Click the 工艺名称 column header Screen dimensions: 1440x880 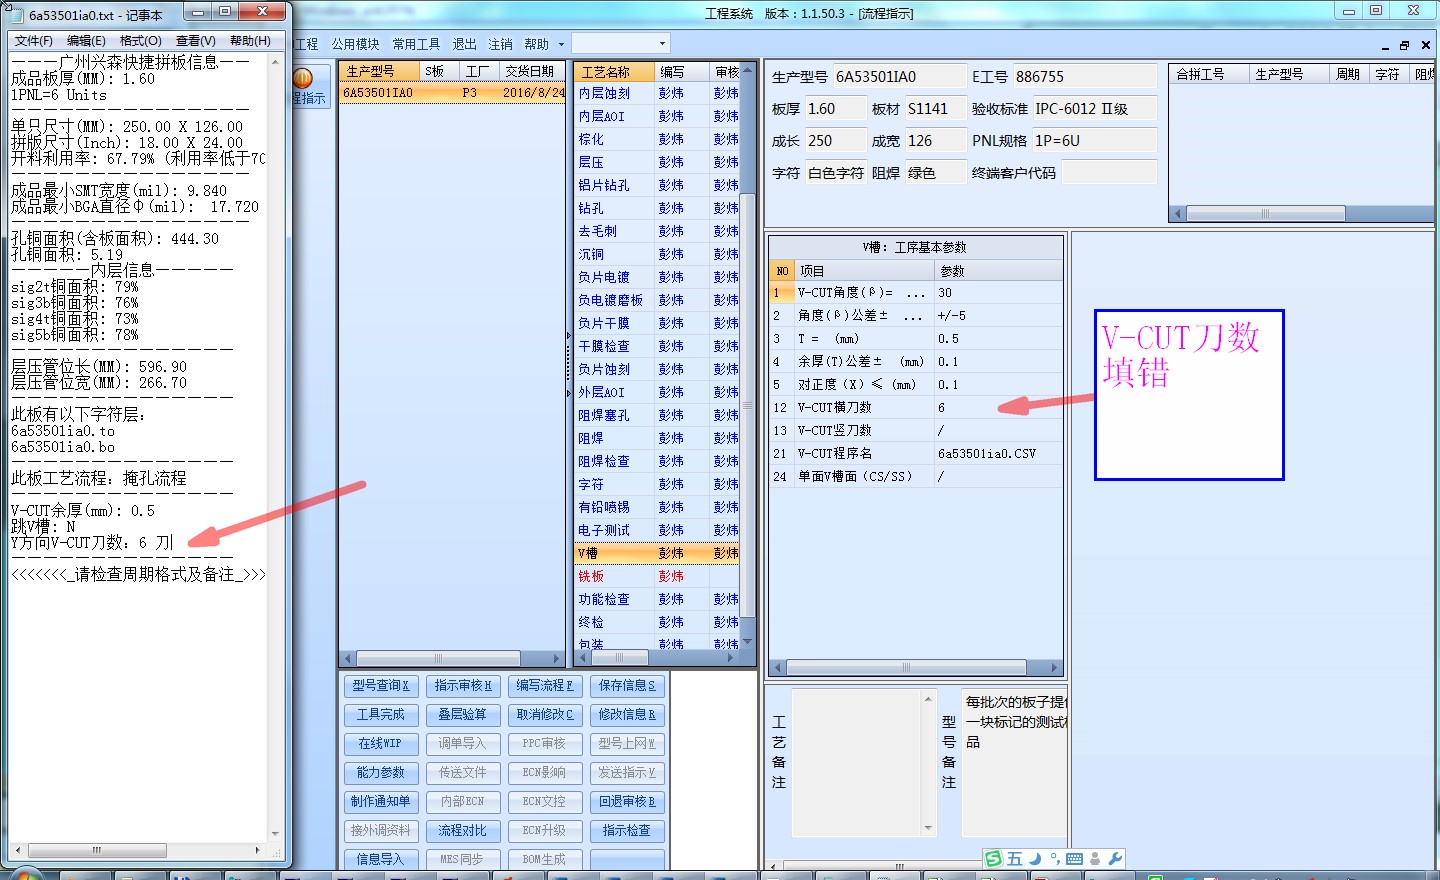615,72
